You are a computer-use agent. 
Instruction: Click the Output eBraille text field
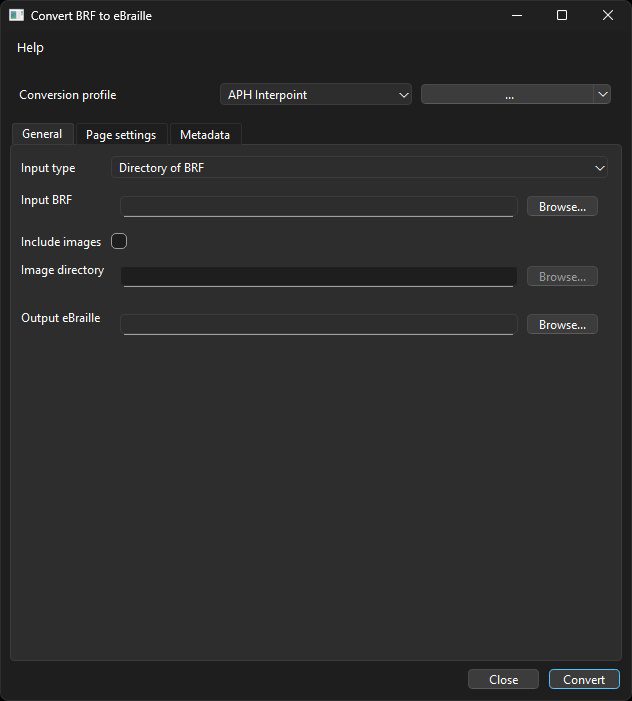coord(318,324)
